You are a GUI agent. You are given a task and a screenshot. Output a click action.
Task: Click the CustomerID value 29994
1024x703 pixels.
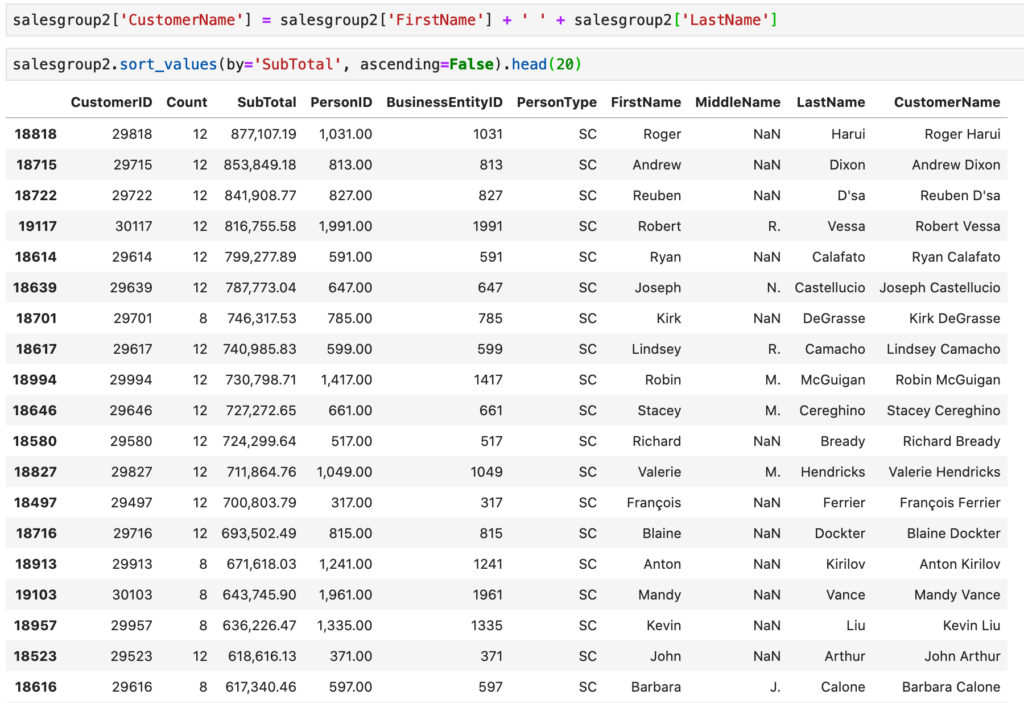tap(131, 380)
